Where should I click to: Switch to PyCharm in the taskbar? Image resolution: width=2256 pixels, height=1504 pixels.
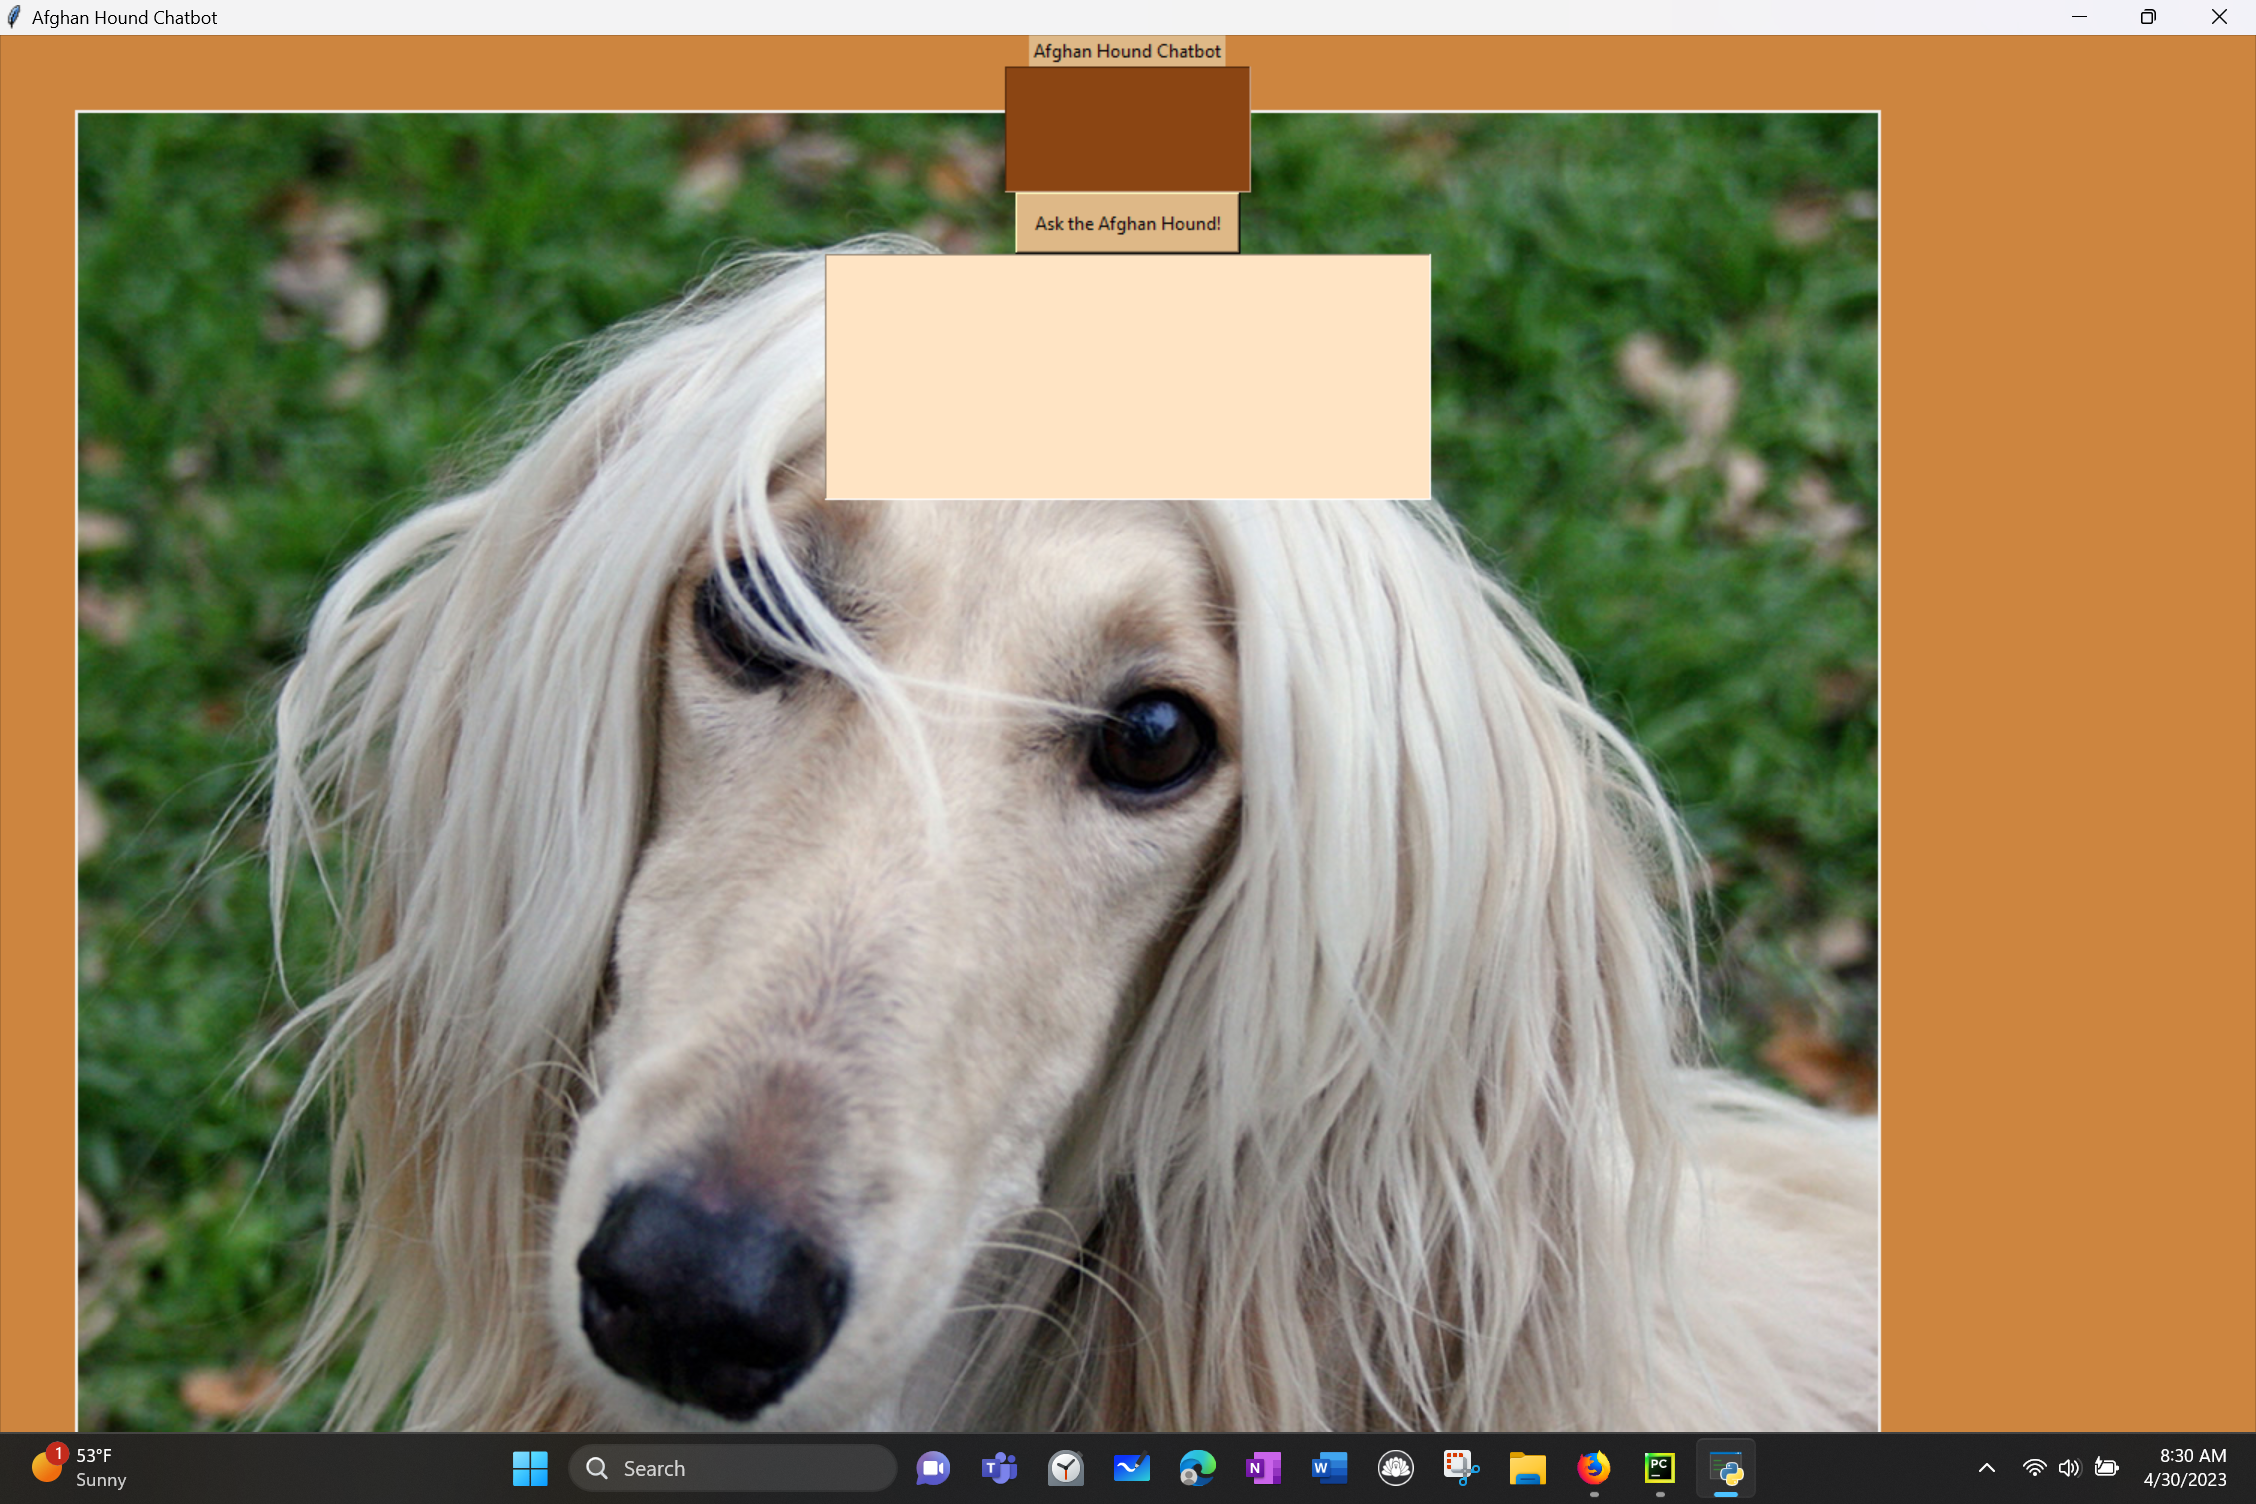[1660, 1468]
